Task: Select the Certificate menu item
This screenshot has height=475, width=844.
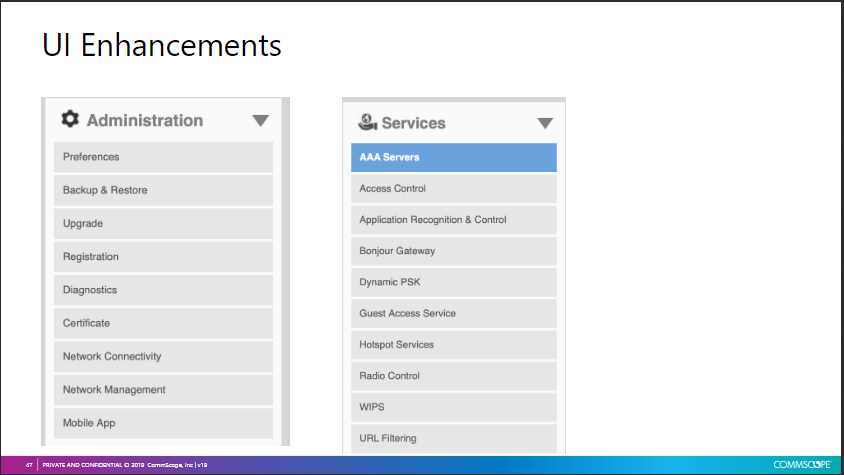Action: click(163, 323)
